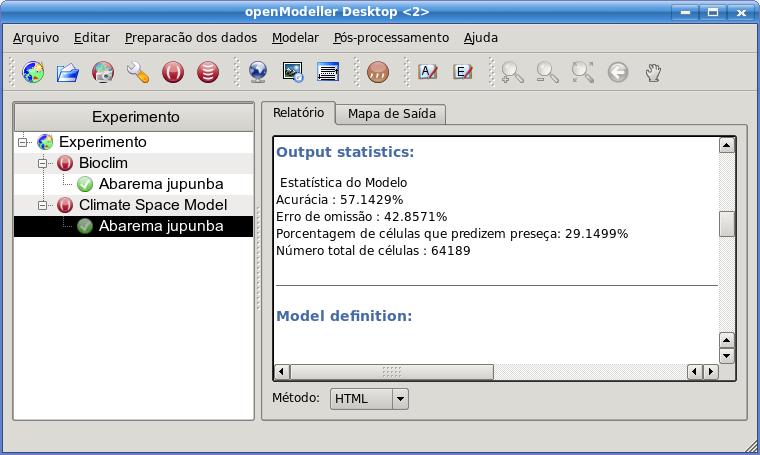
Task: Maximize the openModeller Desktop window
Action: click(x=712, y=12)
